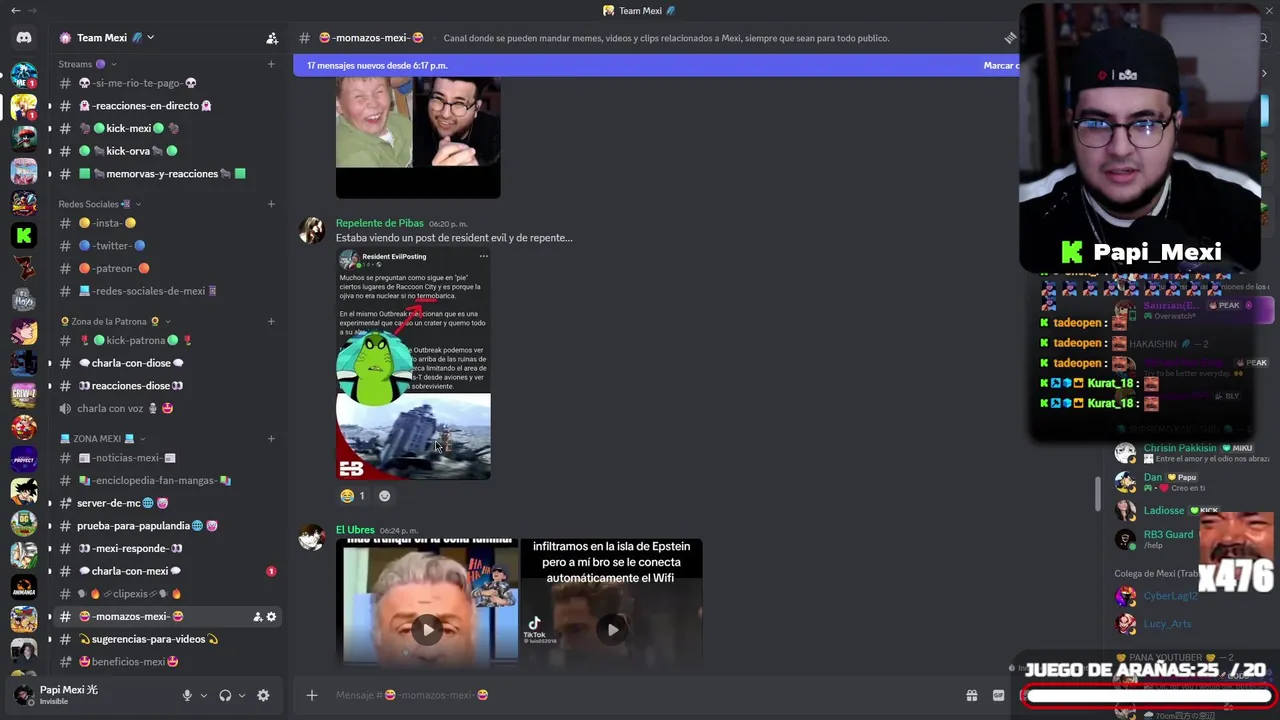Open user settings gear icon
This screenshot has width=1280, height=720.
pyautogui.click(x=263, y=695)
